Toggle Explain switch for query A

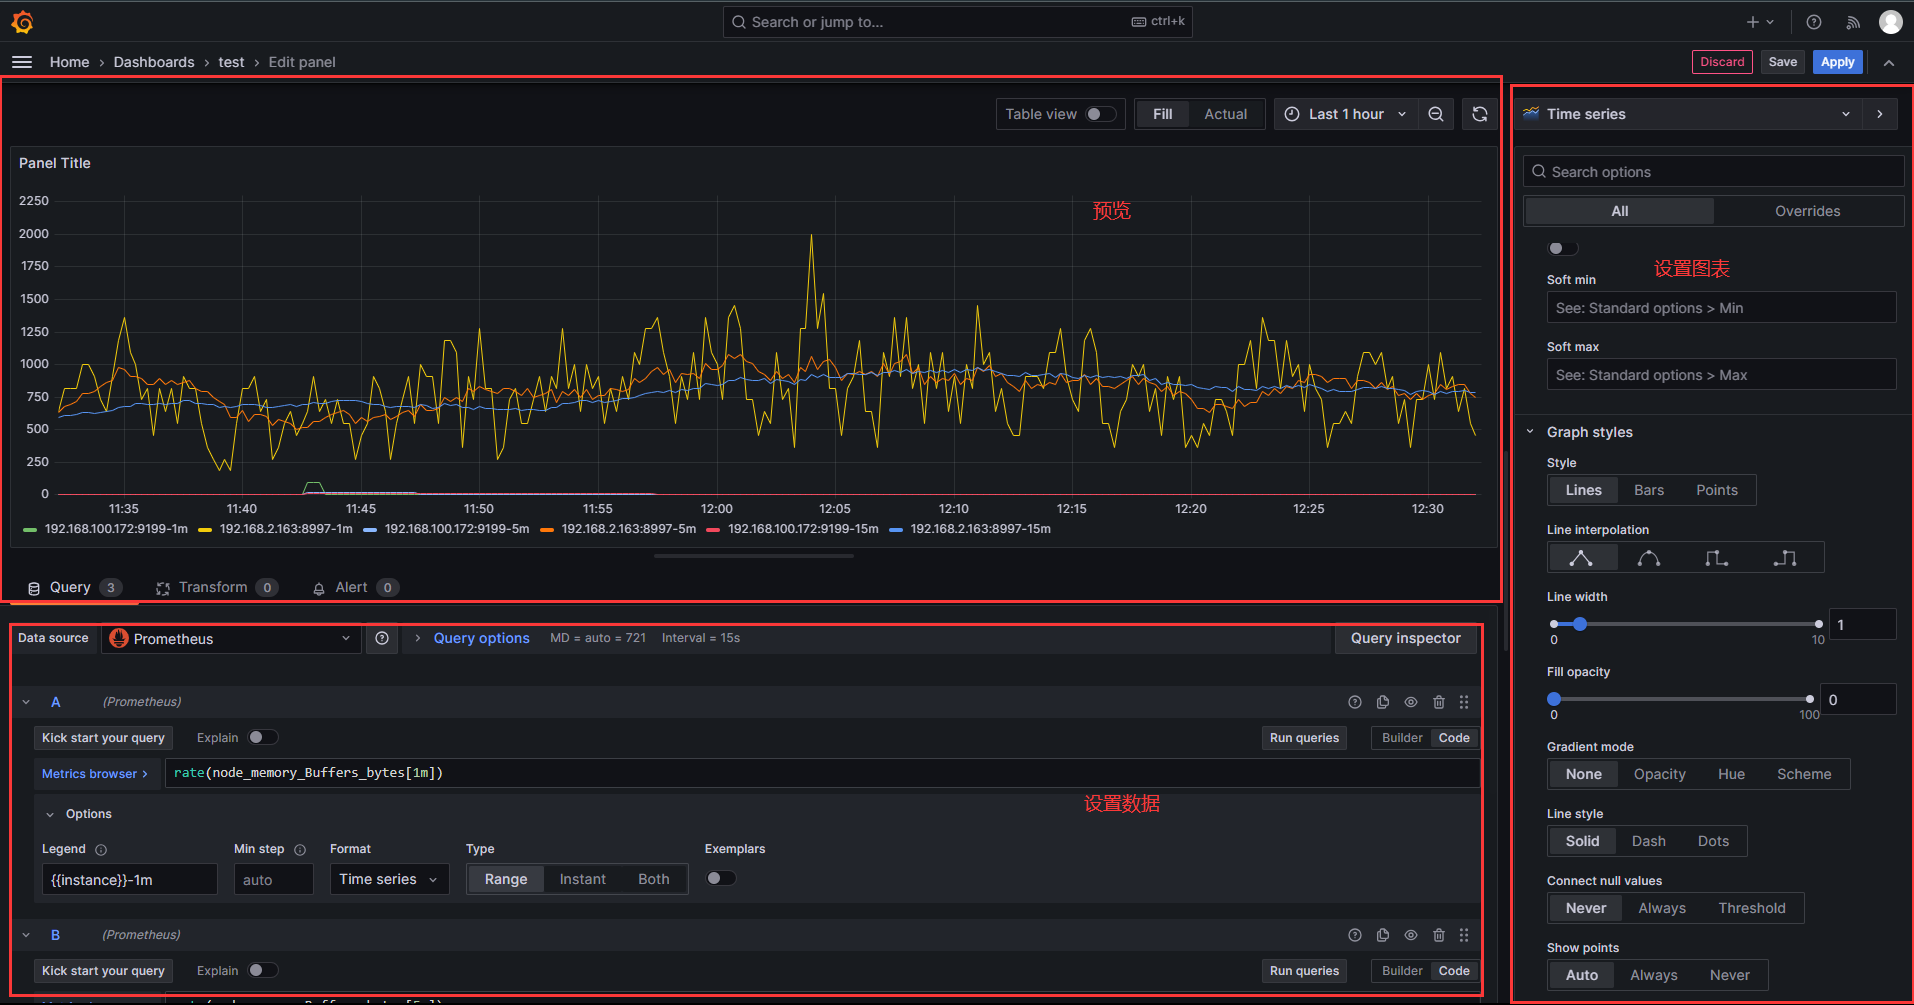click(x=263, y=737)
